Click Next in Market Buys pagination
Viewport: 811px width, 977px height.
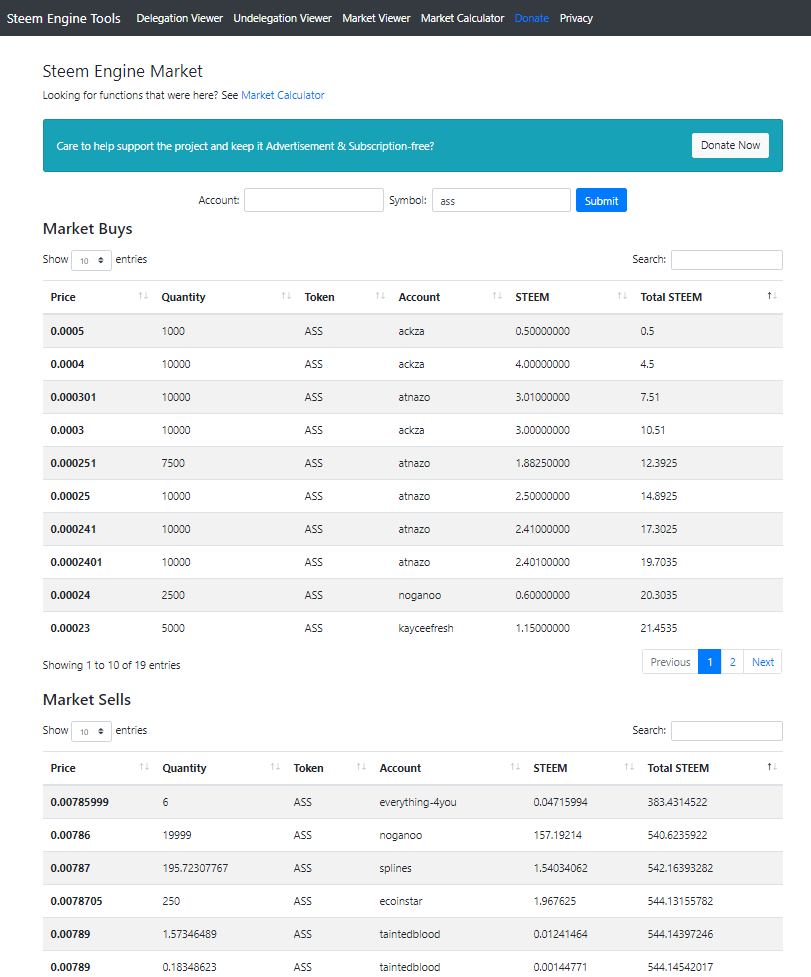[x=763, y=662]
